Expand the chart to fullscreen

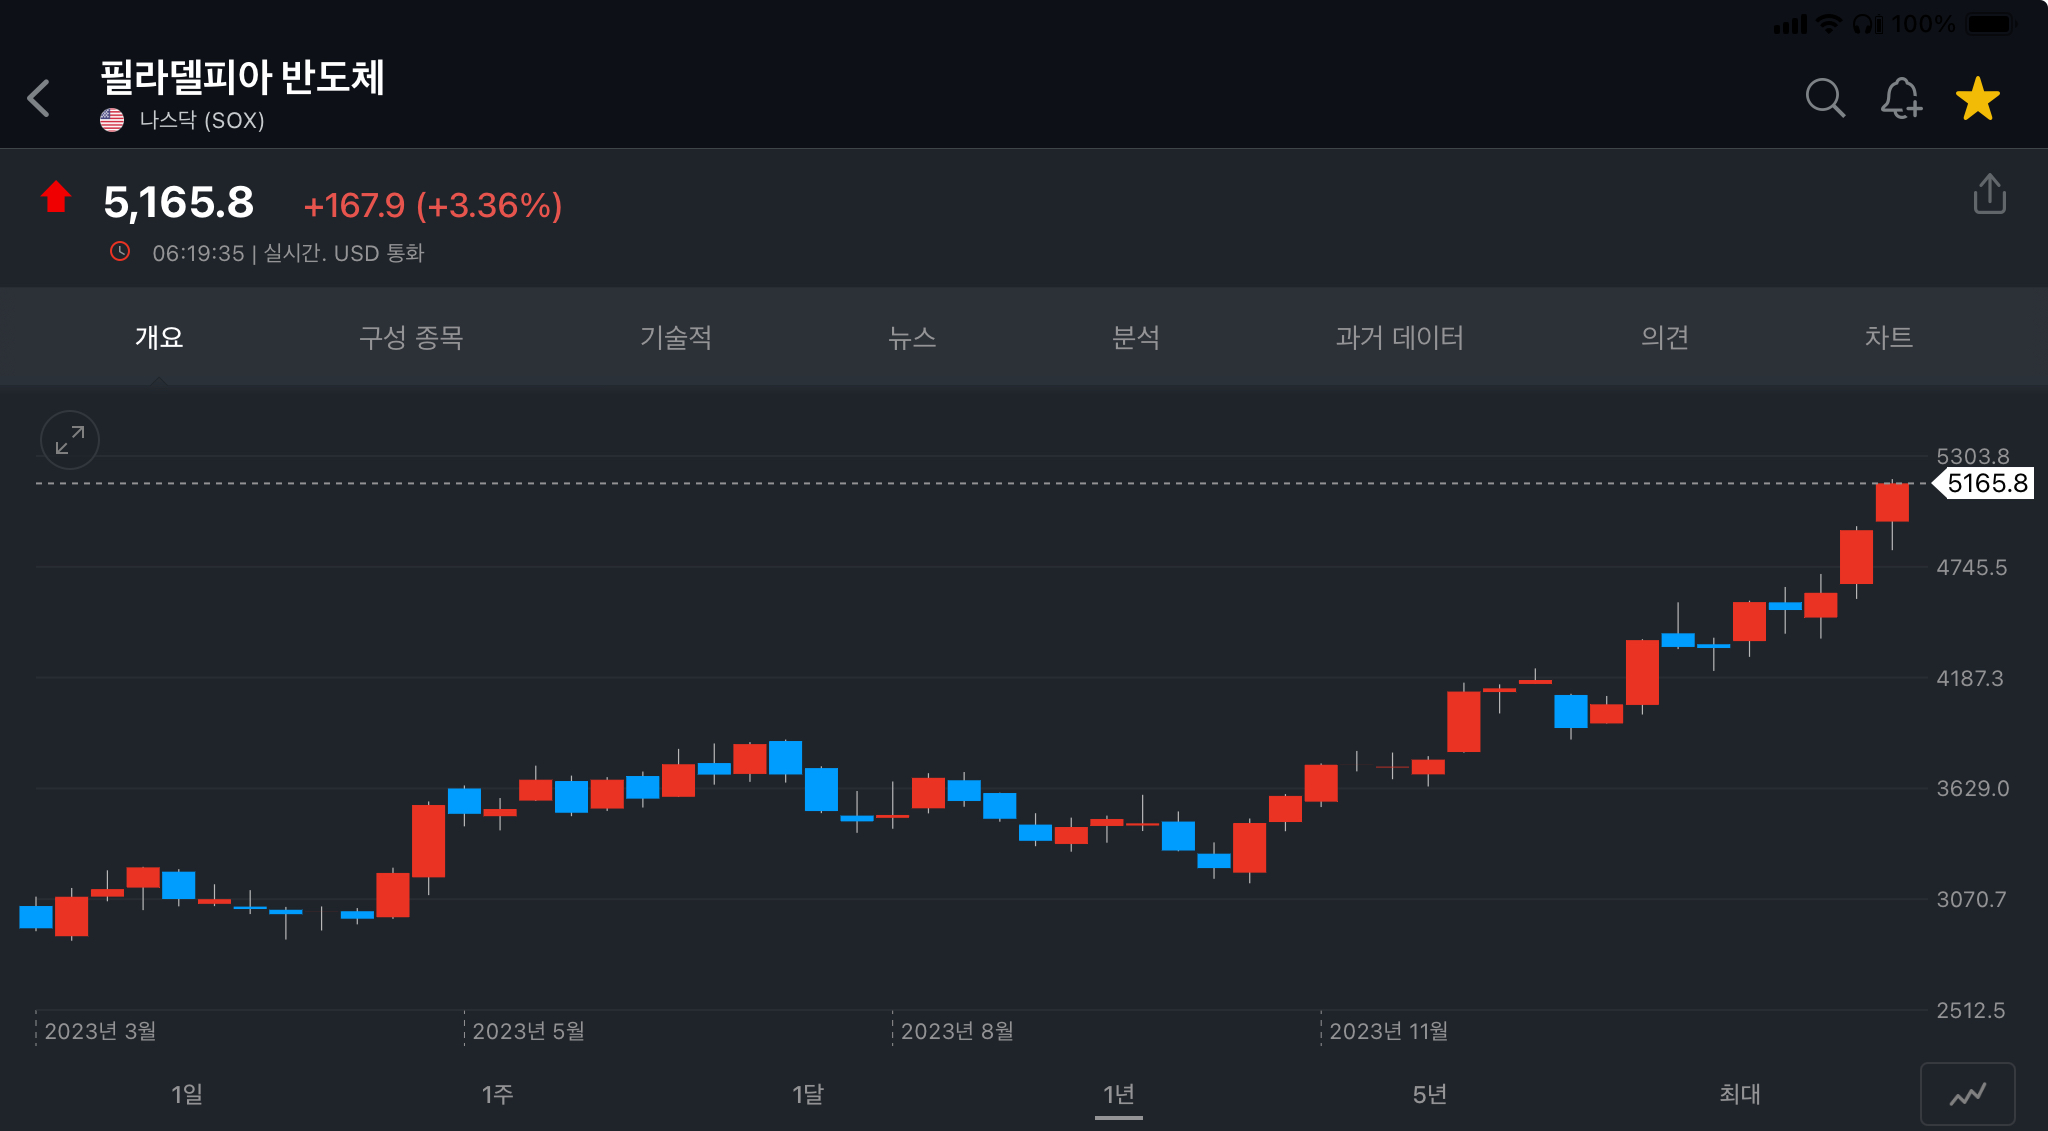(70, 440)
